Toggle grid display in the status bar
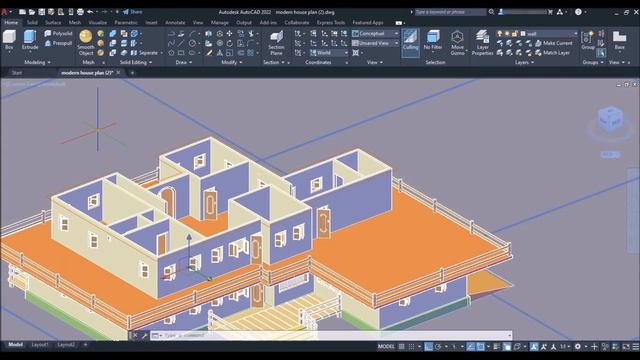640x360 pixels. point(402,347)
